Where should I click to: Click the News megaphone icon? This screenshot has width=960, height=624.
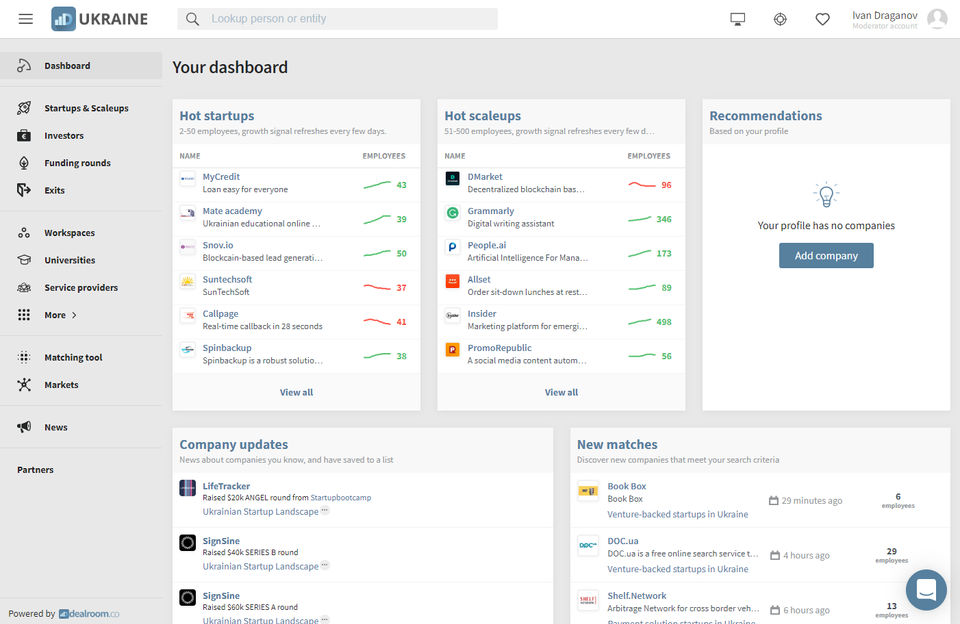click(24, 427)
